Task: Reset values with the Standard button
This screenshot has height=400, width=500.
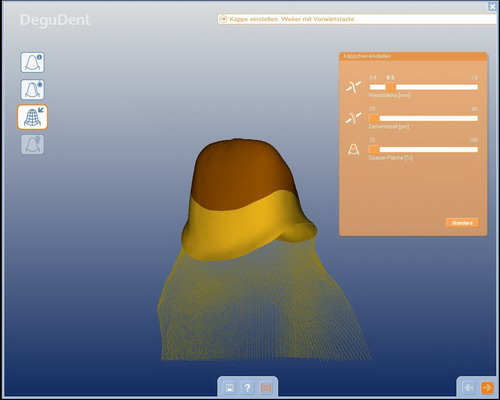Action: (462, 223)
